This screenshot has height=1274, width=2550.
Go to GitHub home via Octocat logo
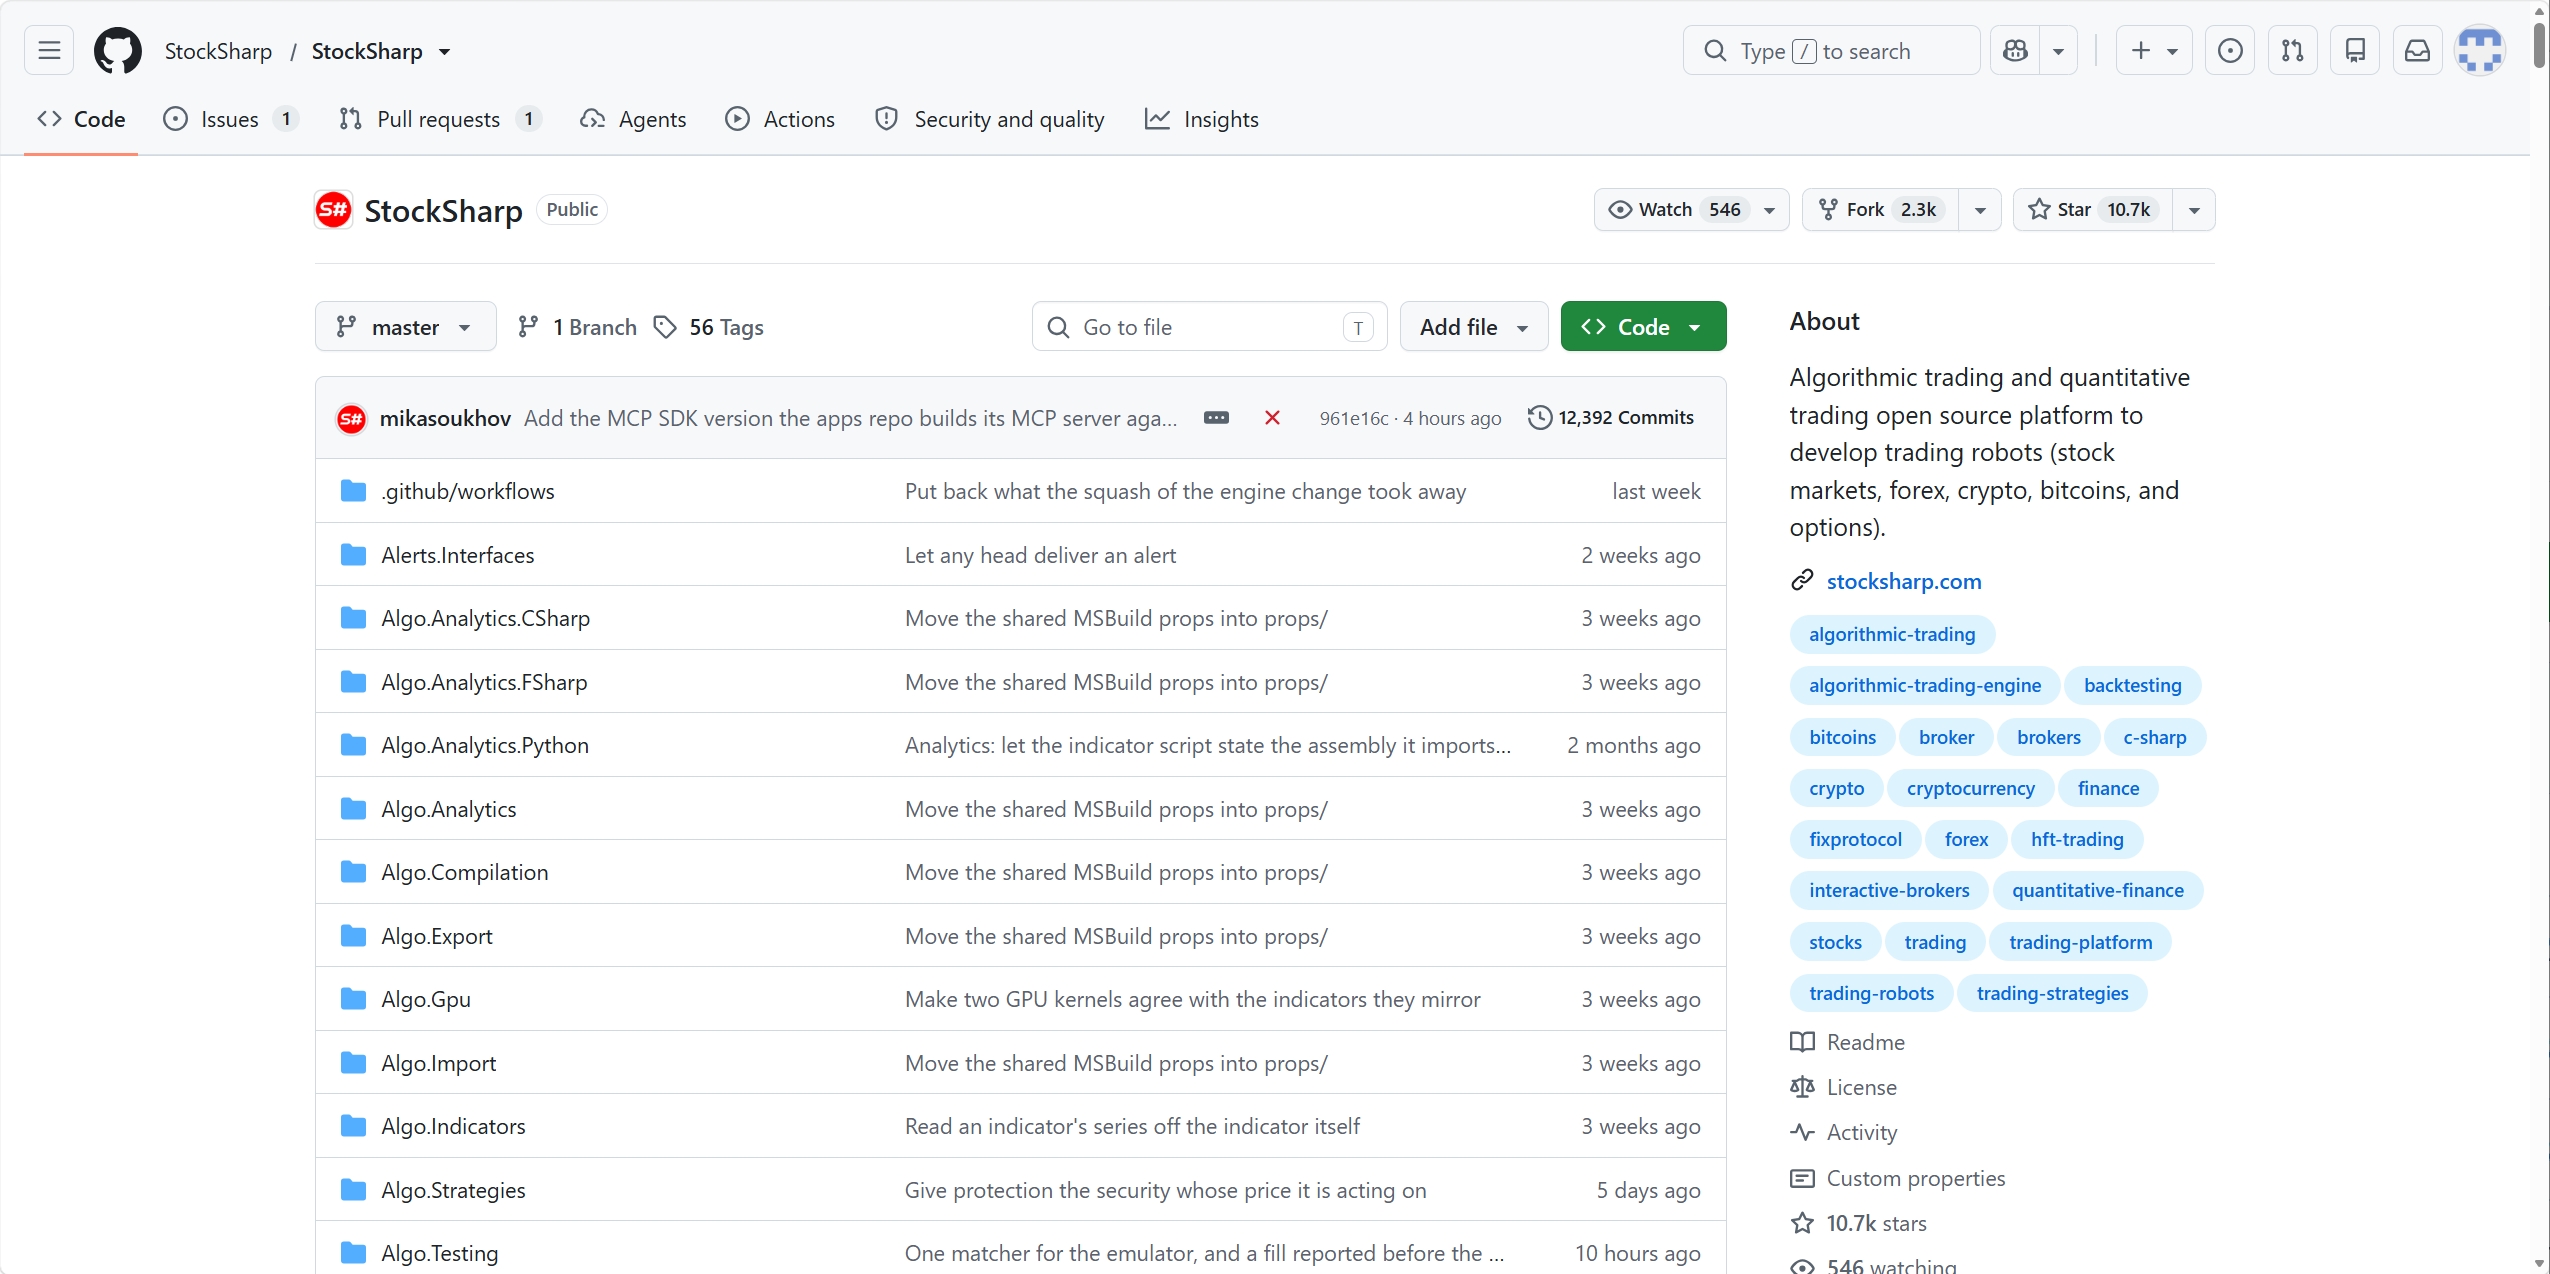tap(118, 50)
